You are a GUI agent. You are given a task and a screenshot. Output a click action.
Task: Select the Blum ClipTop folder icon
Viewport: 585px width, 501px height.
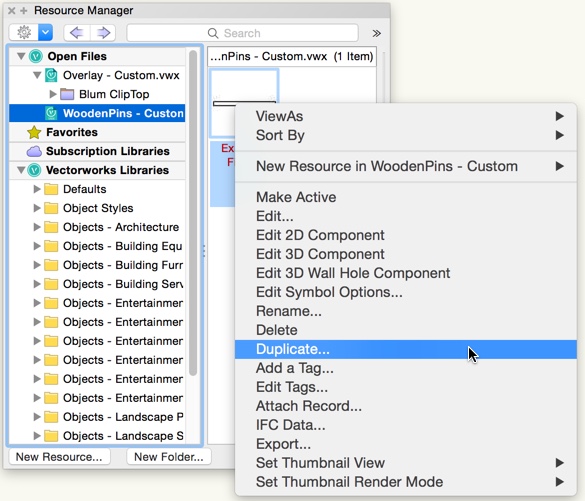[67, 94]
